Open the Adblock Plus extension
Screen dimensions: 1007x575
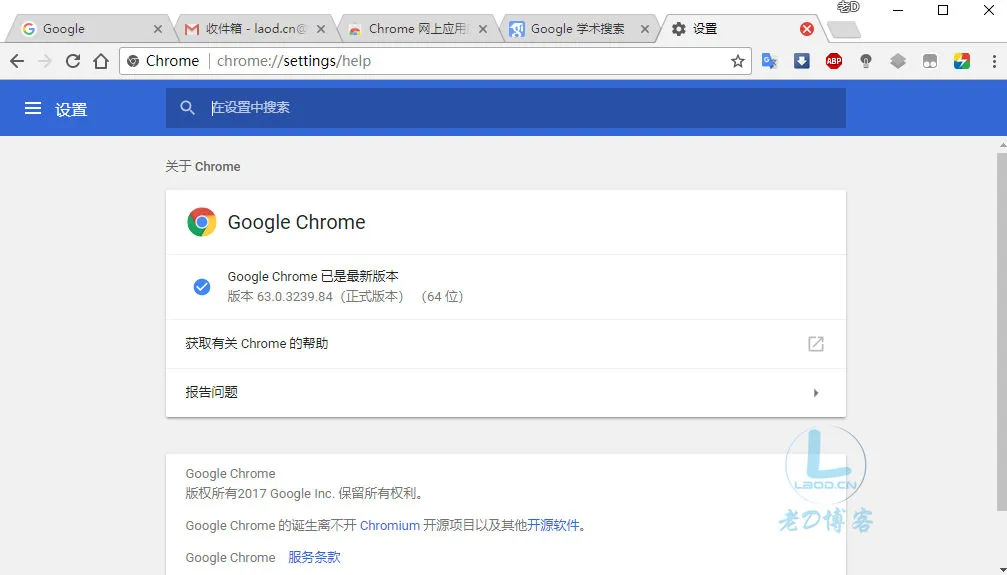coord(834,61)
